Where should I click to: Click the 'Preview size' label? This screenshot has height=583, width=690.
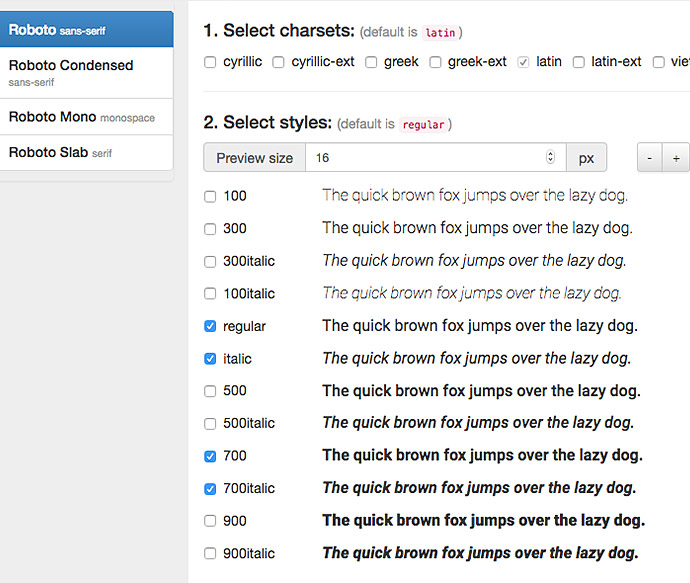pyautogui.click(x=255, y=158)
